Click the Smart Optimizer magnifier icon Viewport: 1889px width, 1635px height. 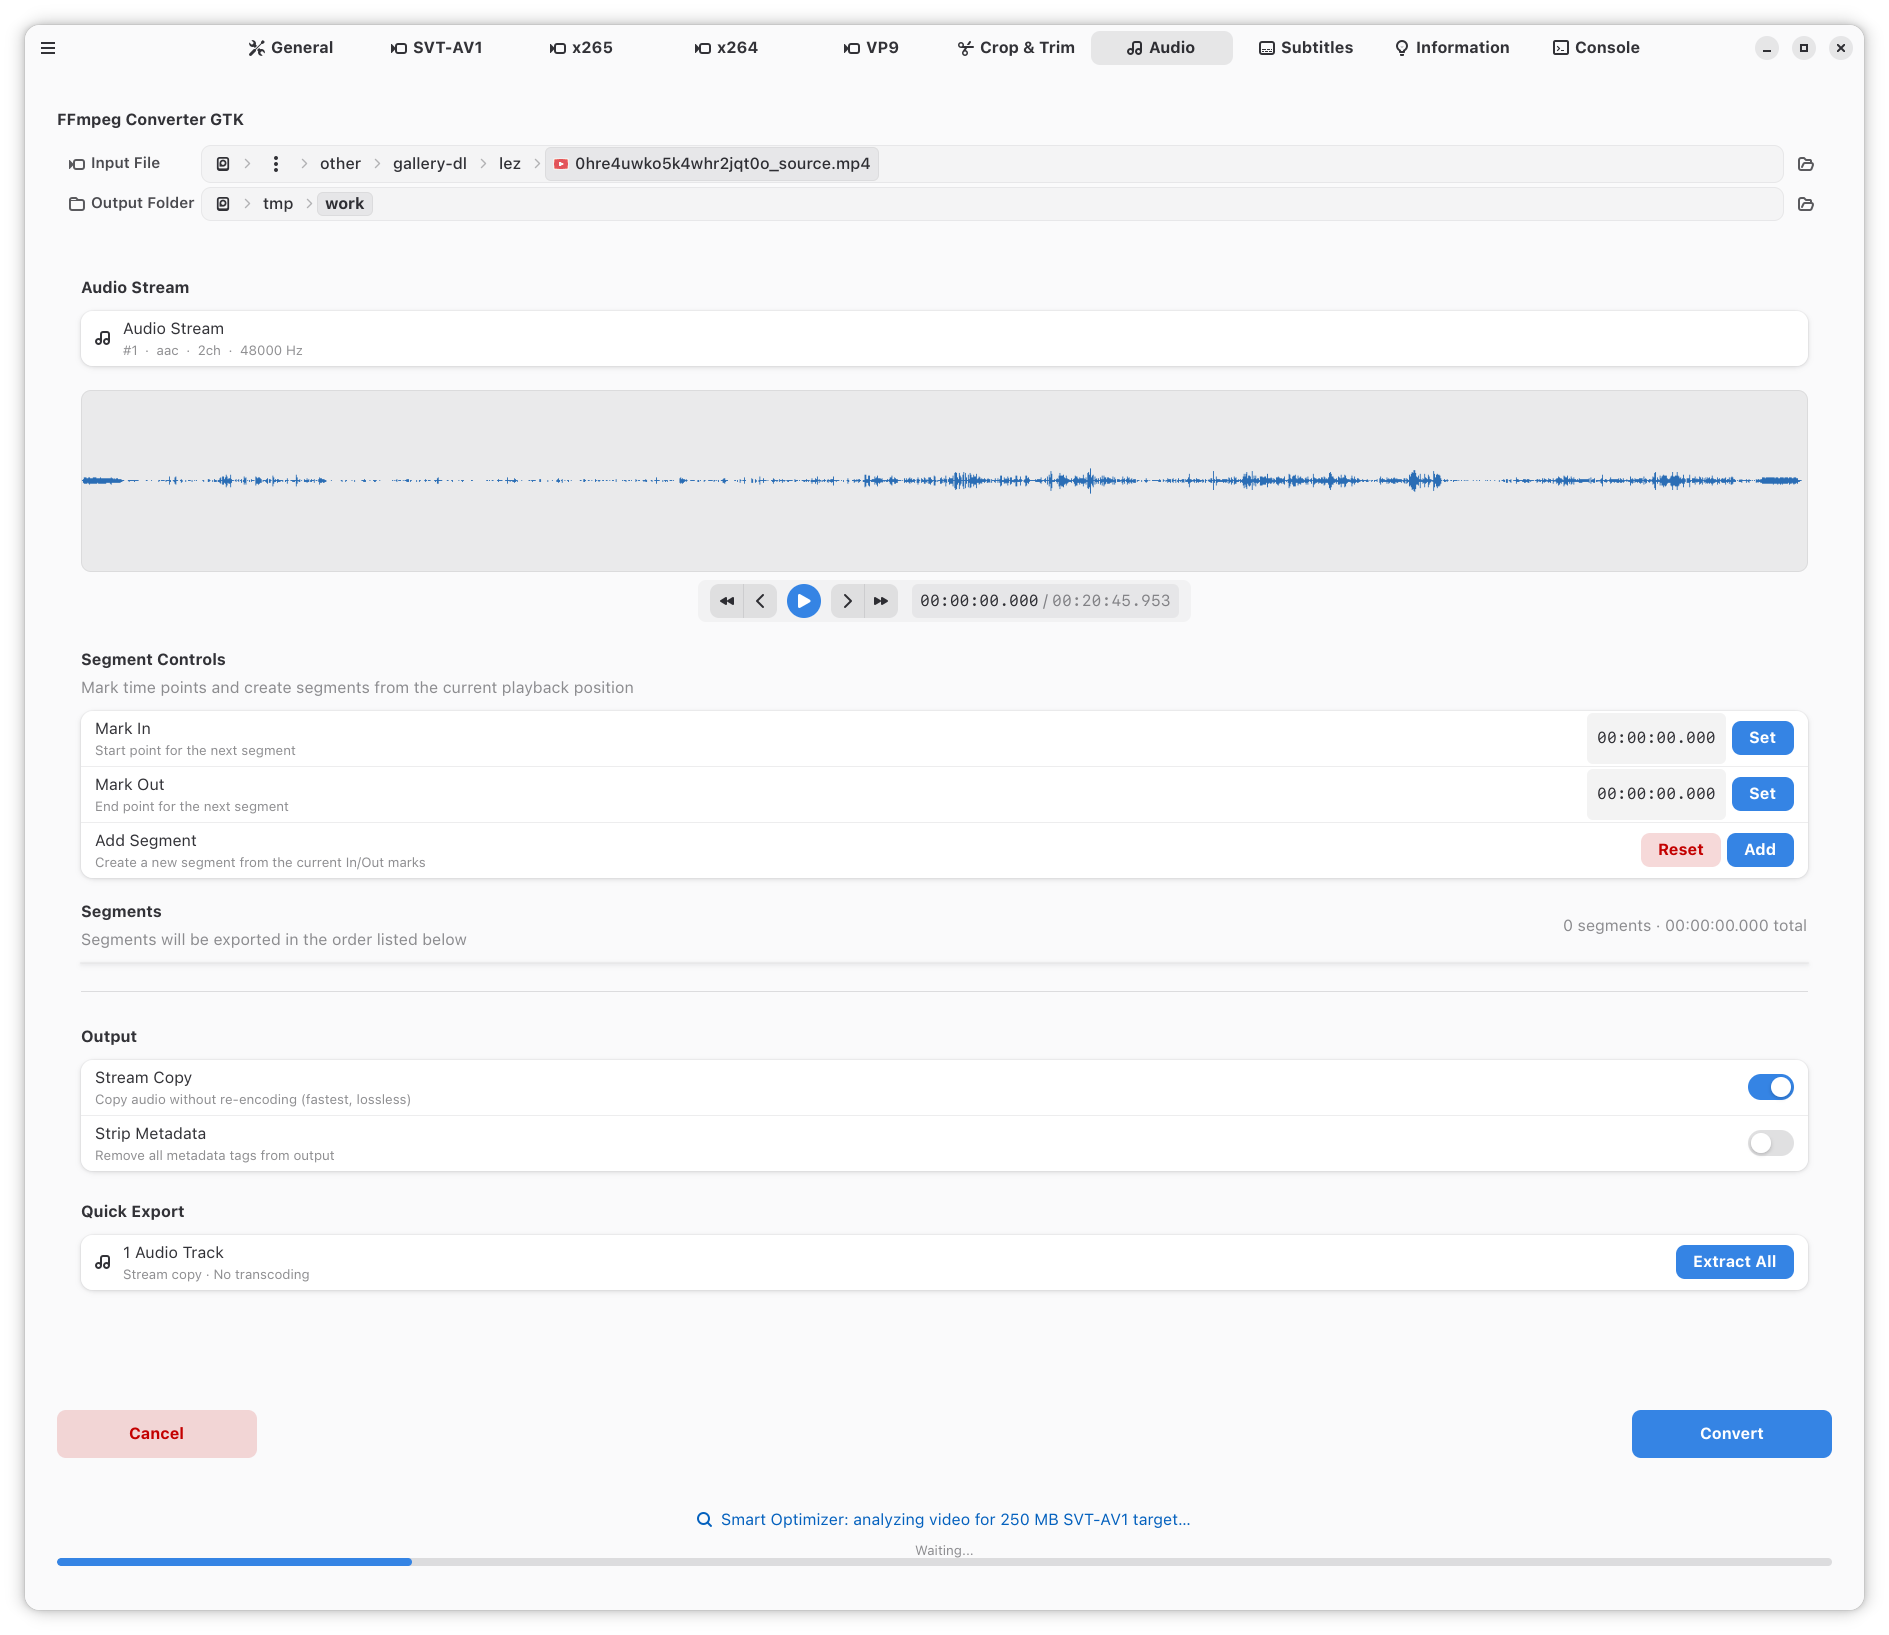pos(704,1520)
